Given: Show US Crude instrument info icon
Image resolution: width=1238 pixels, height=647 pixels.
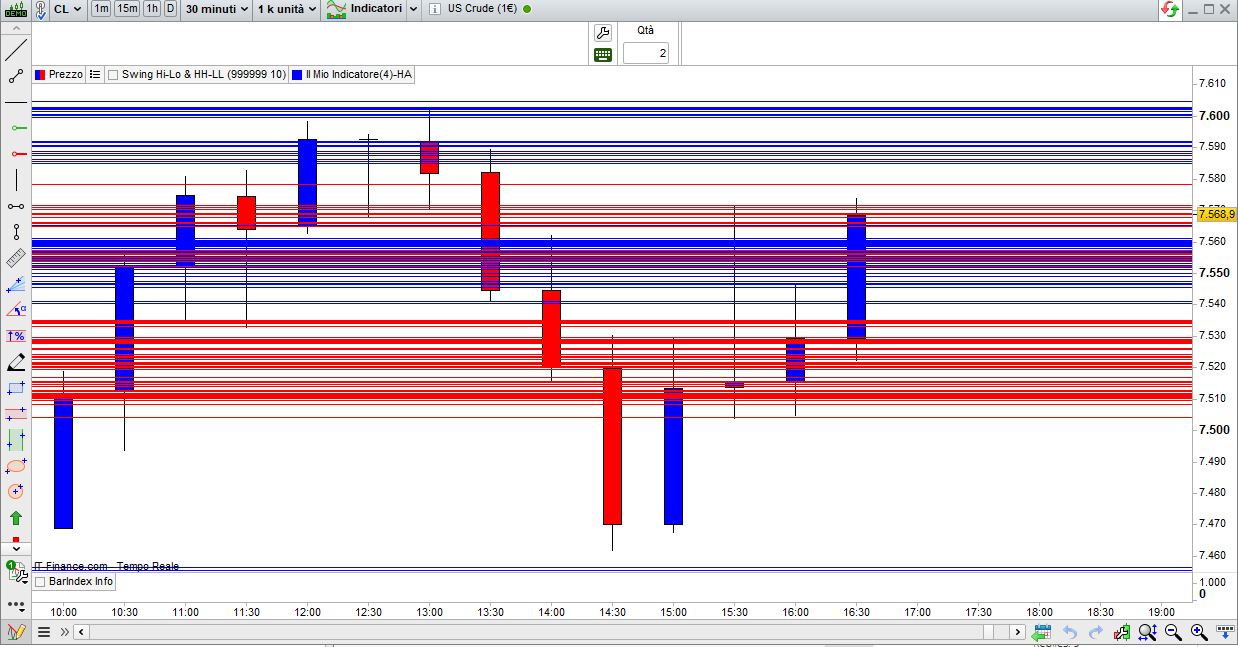Looking at the screenshot, I should [434, 9].
